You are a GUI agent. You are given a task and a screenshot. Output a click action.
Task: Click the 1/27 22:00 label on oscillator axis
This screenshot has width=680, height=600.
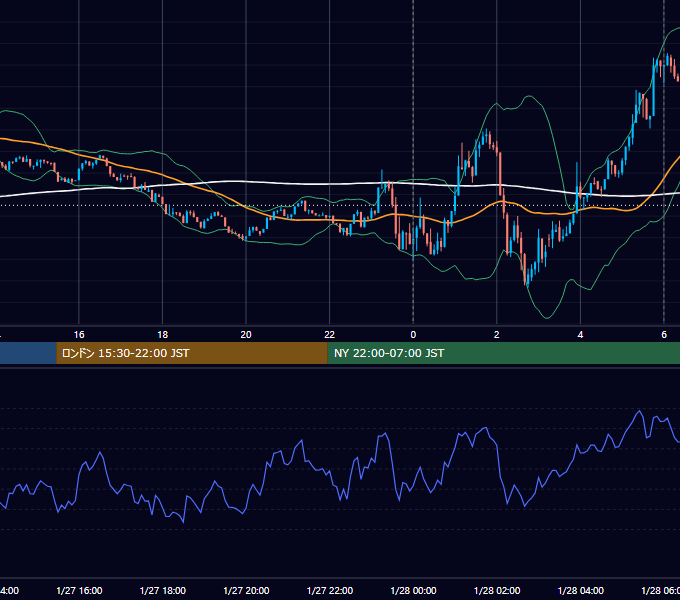coord(330,590)
